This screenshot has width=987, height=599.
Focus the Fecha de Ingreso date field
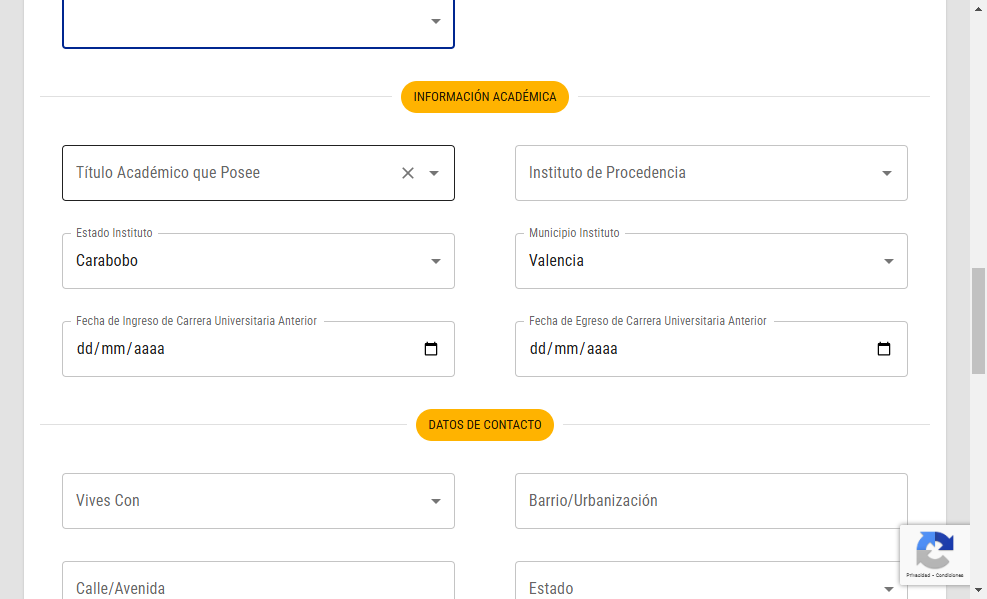(x=258, y=349)
